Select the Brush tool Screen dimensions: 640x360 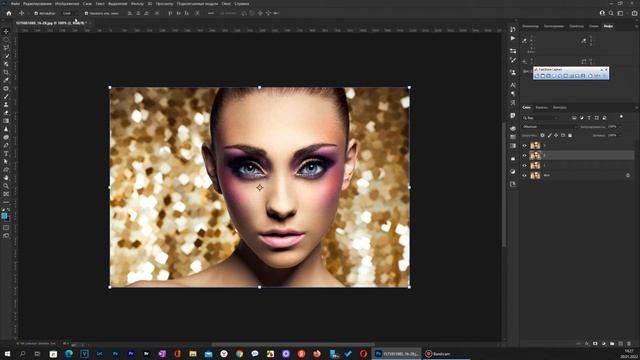tap(6, 97)
